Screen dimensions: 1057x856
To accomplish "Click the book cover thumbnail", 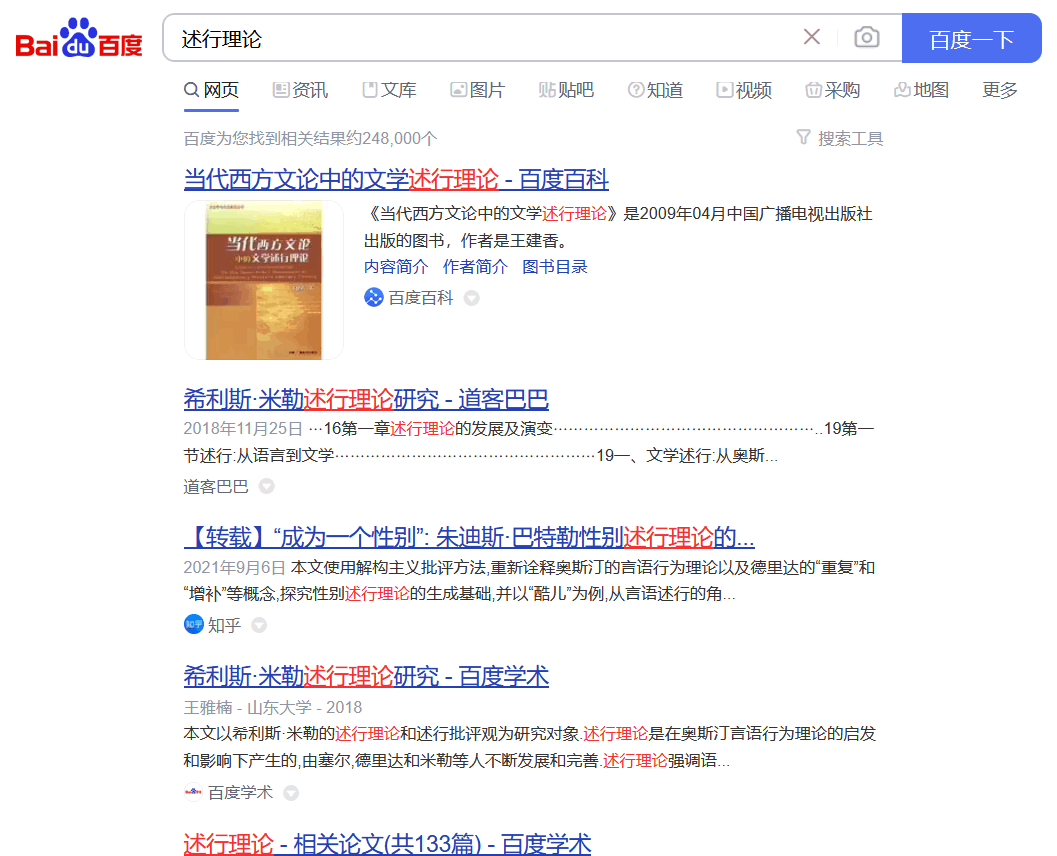I will [264, 280].
